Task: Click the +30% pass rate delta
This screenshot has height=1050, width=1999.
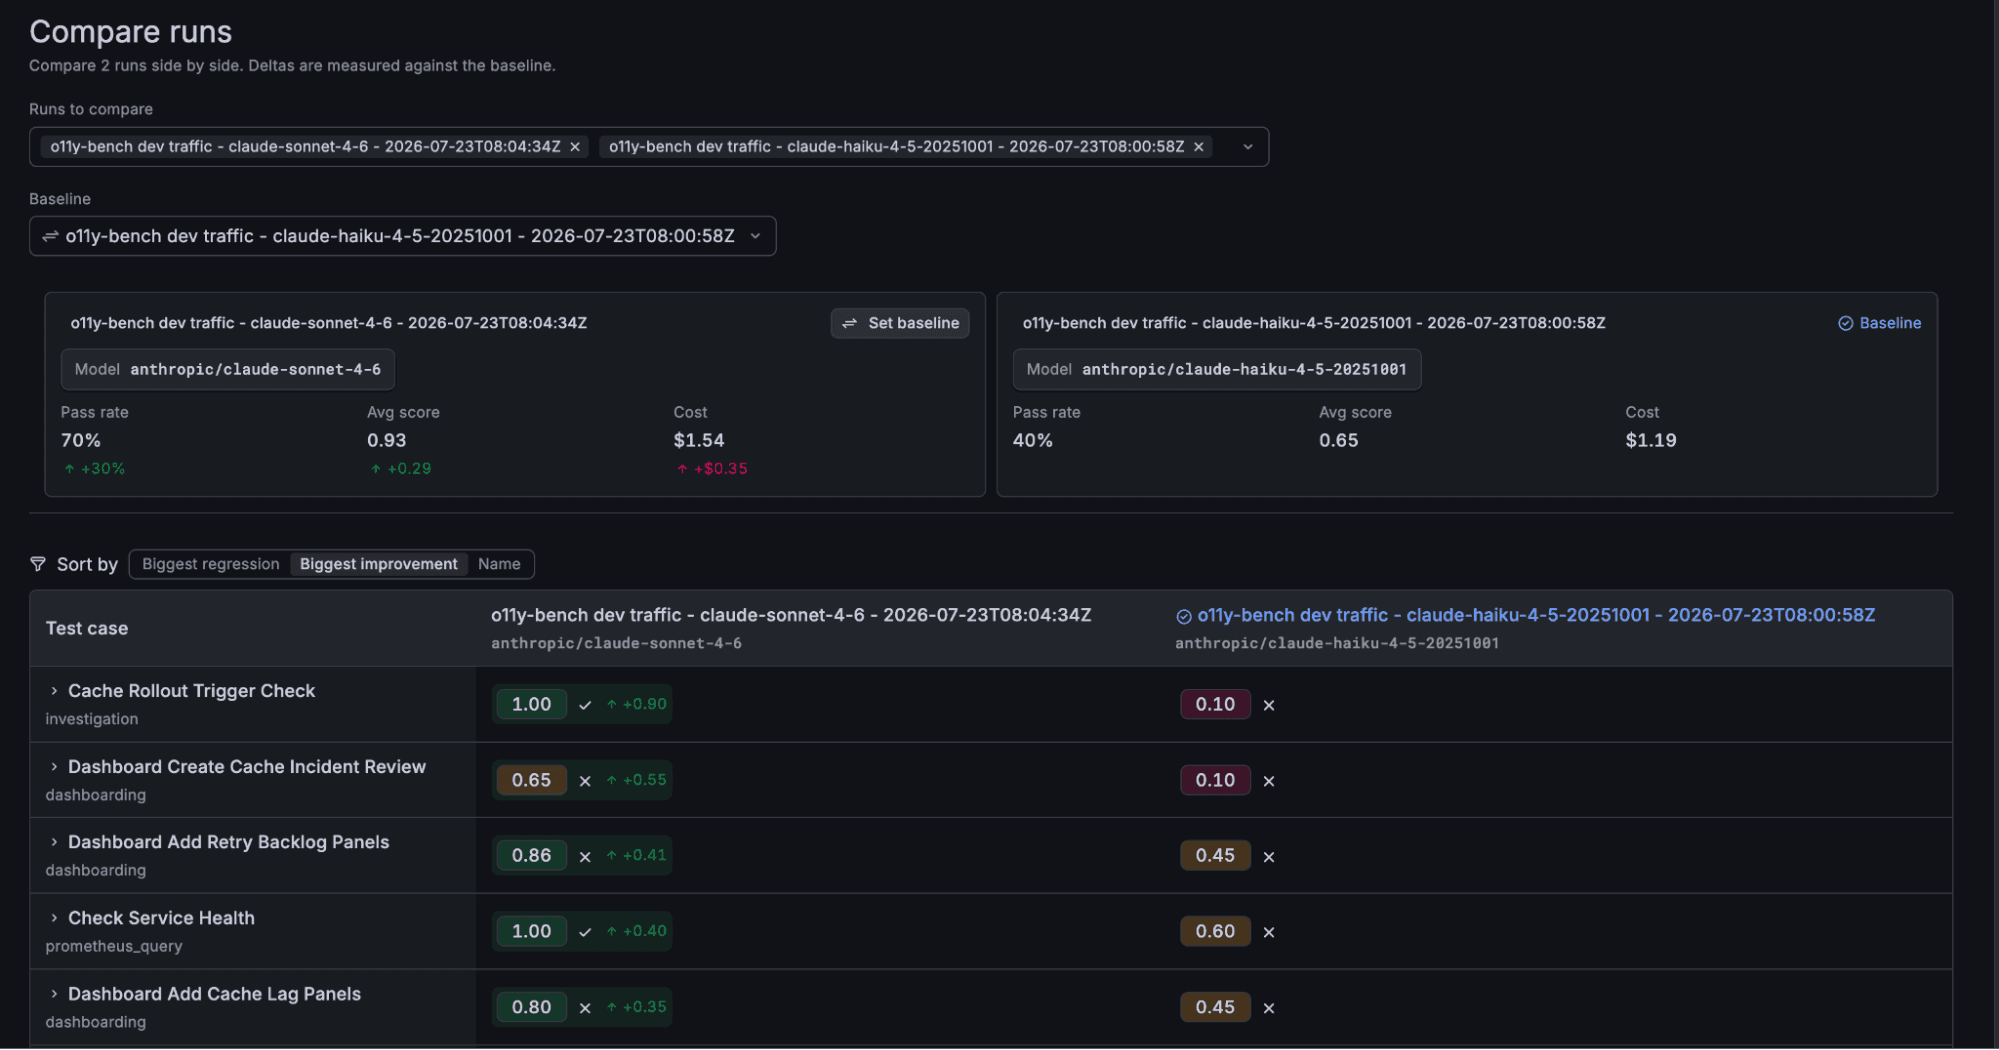Action: coord(94,468)
